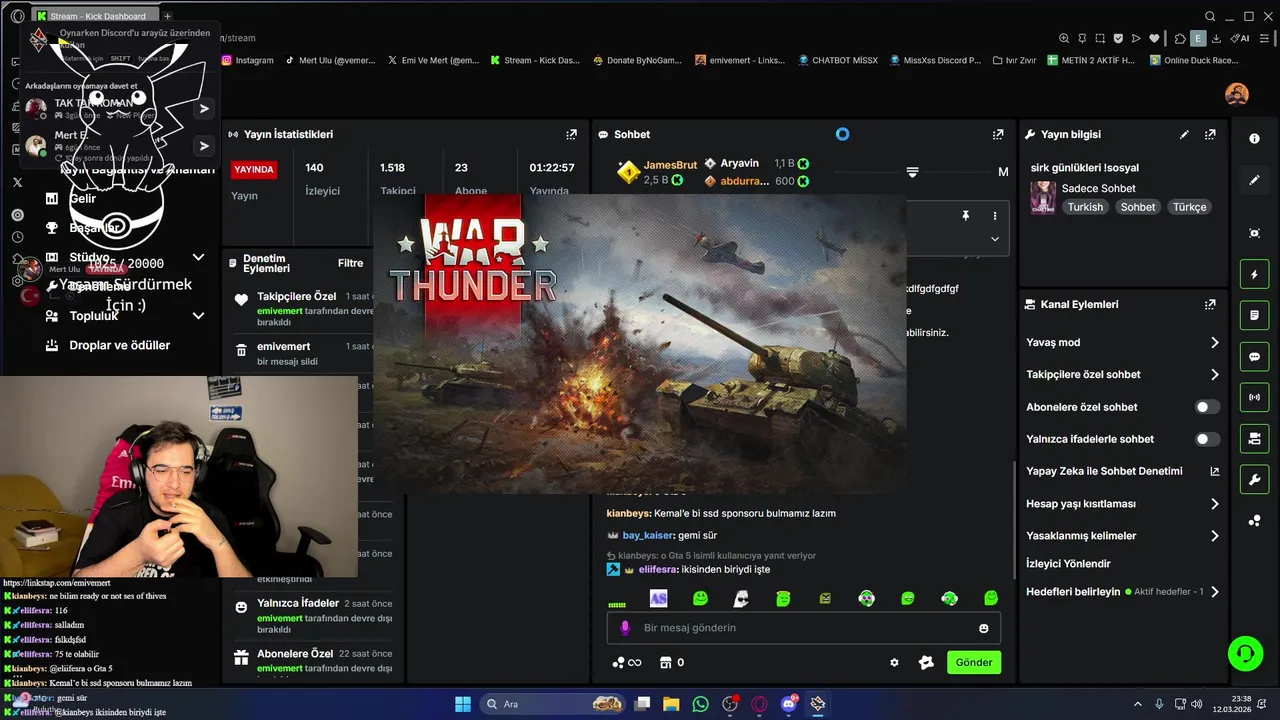Toggle Yalnızca ifadelerle sohbet switch
Screen dimensions: 1280x720
point(1208,439)
